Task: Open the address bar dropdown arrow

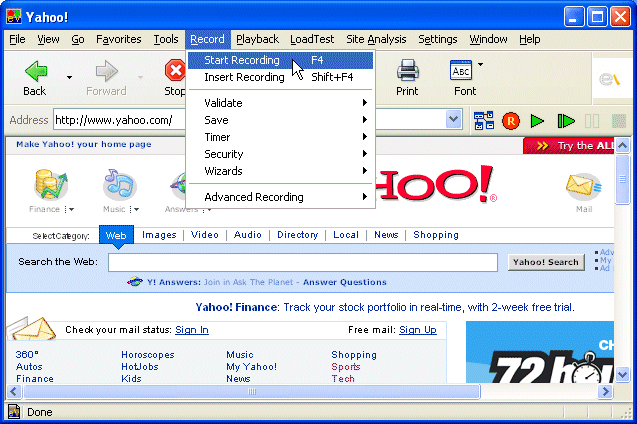Action: coord(453,120)
